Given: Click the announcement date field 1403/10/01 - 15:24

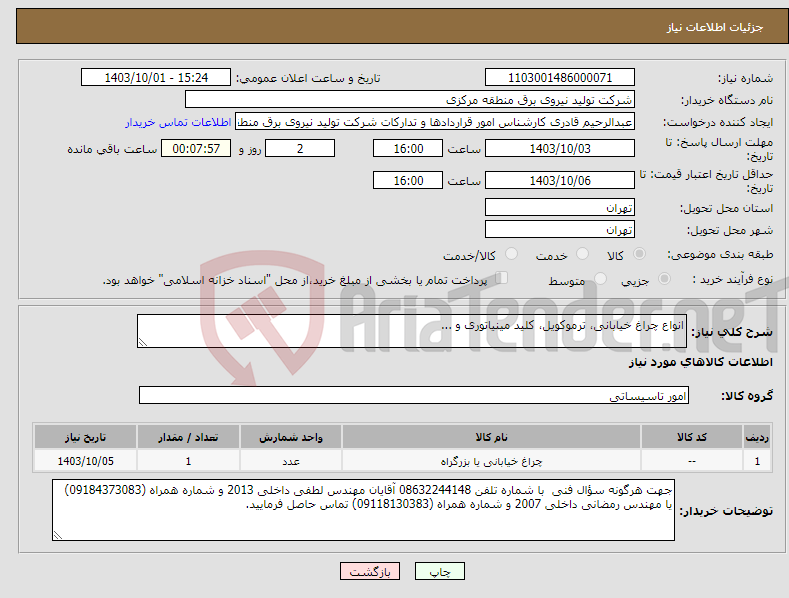Looking at the screenshot, I should pos(156,78).
